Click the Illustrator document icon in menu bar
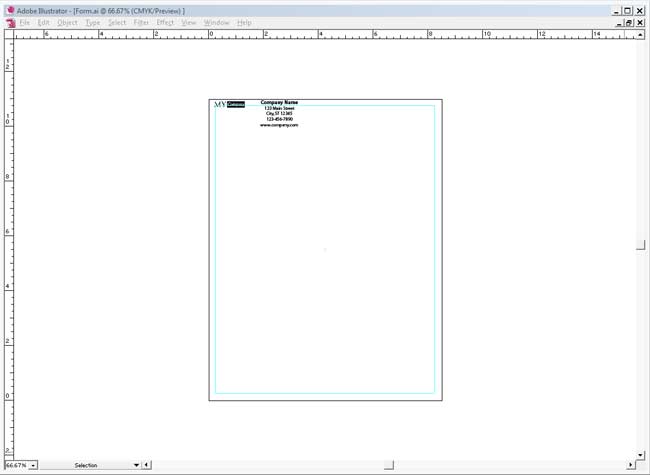Image resolution: width=650 pixels, height=475 pixels. (10, 23)
